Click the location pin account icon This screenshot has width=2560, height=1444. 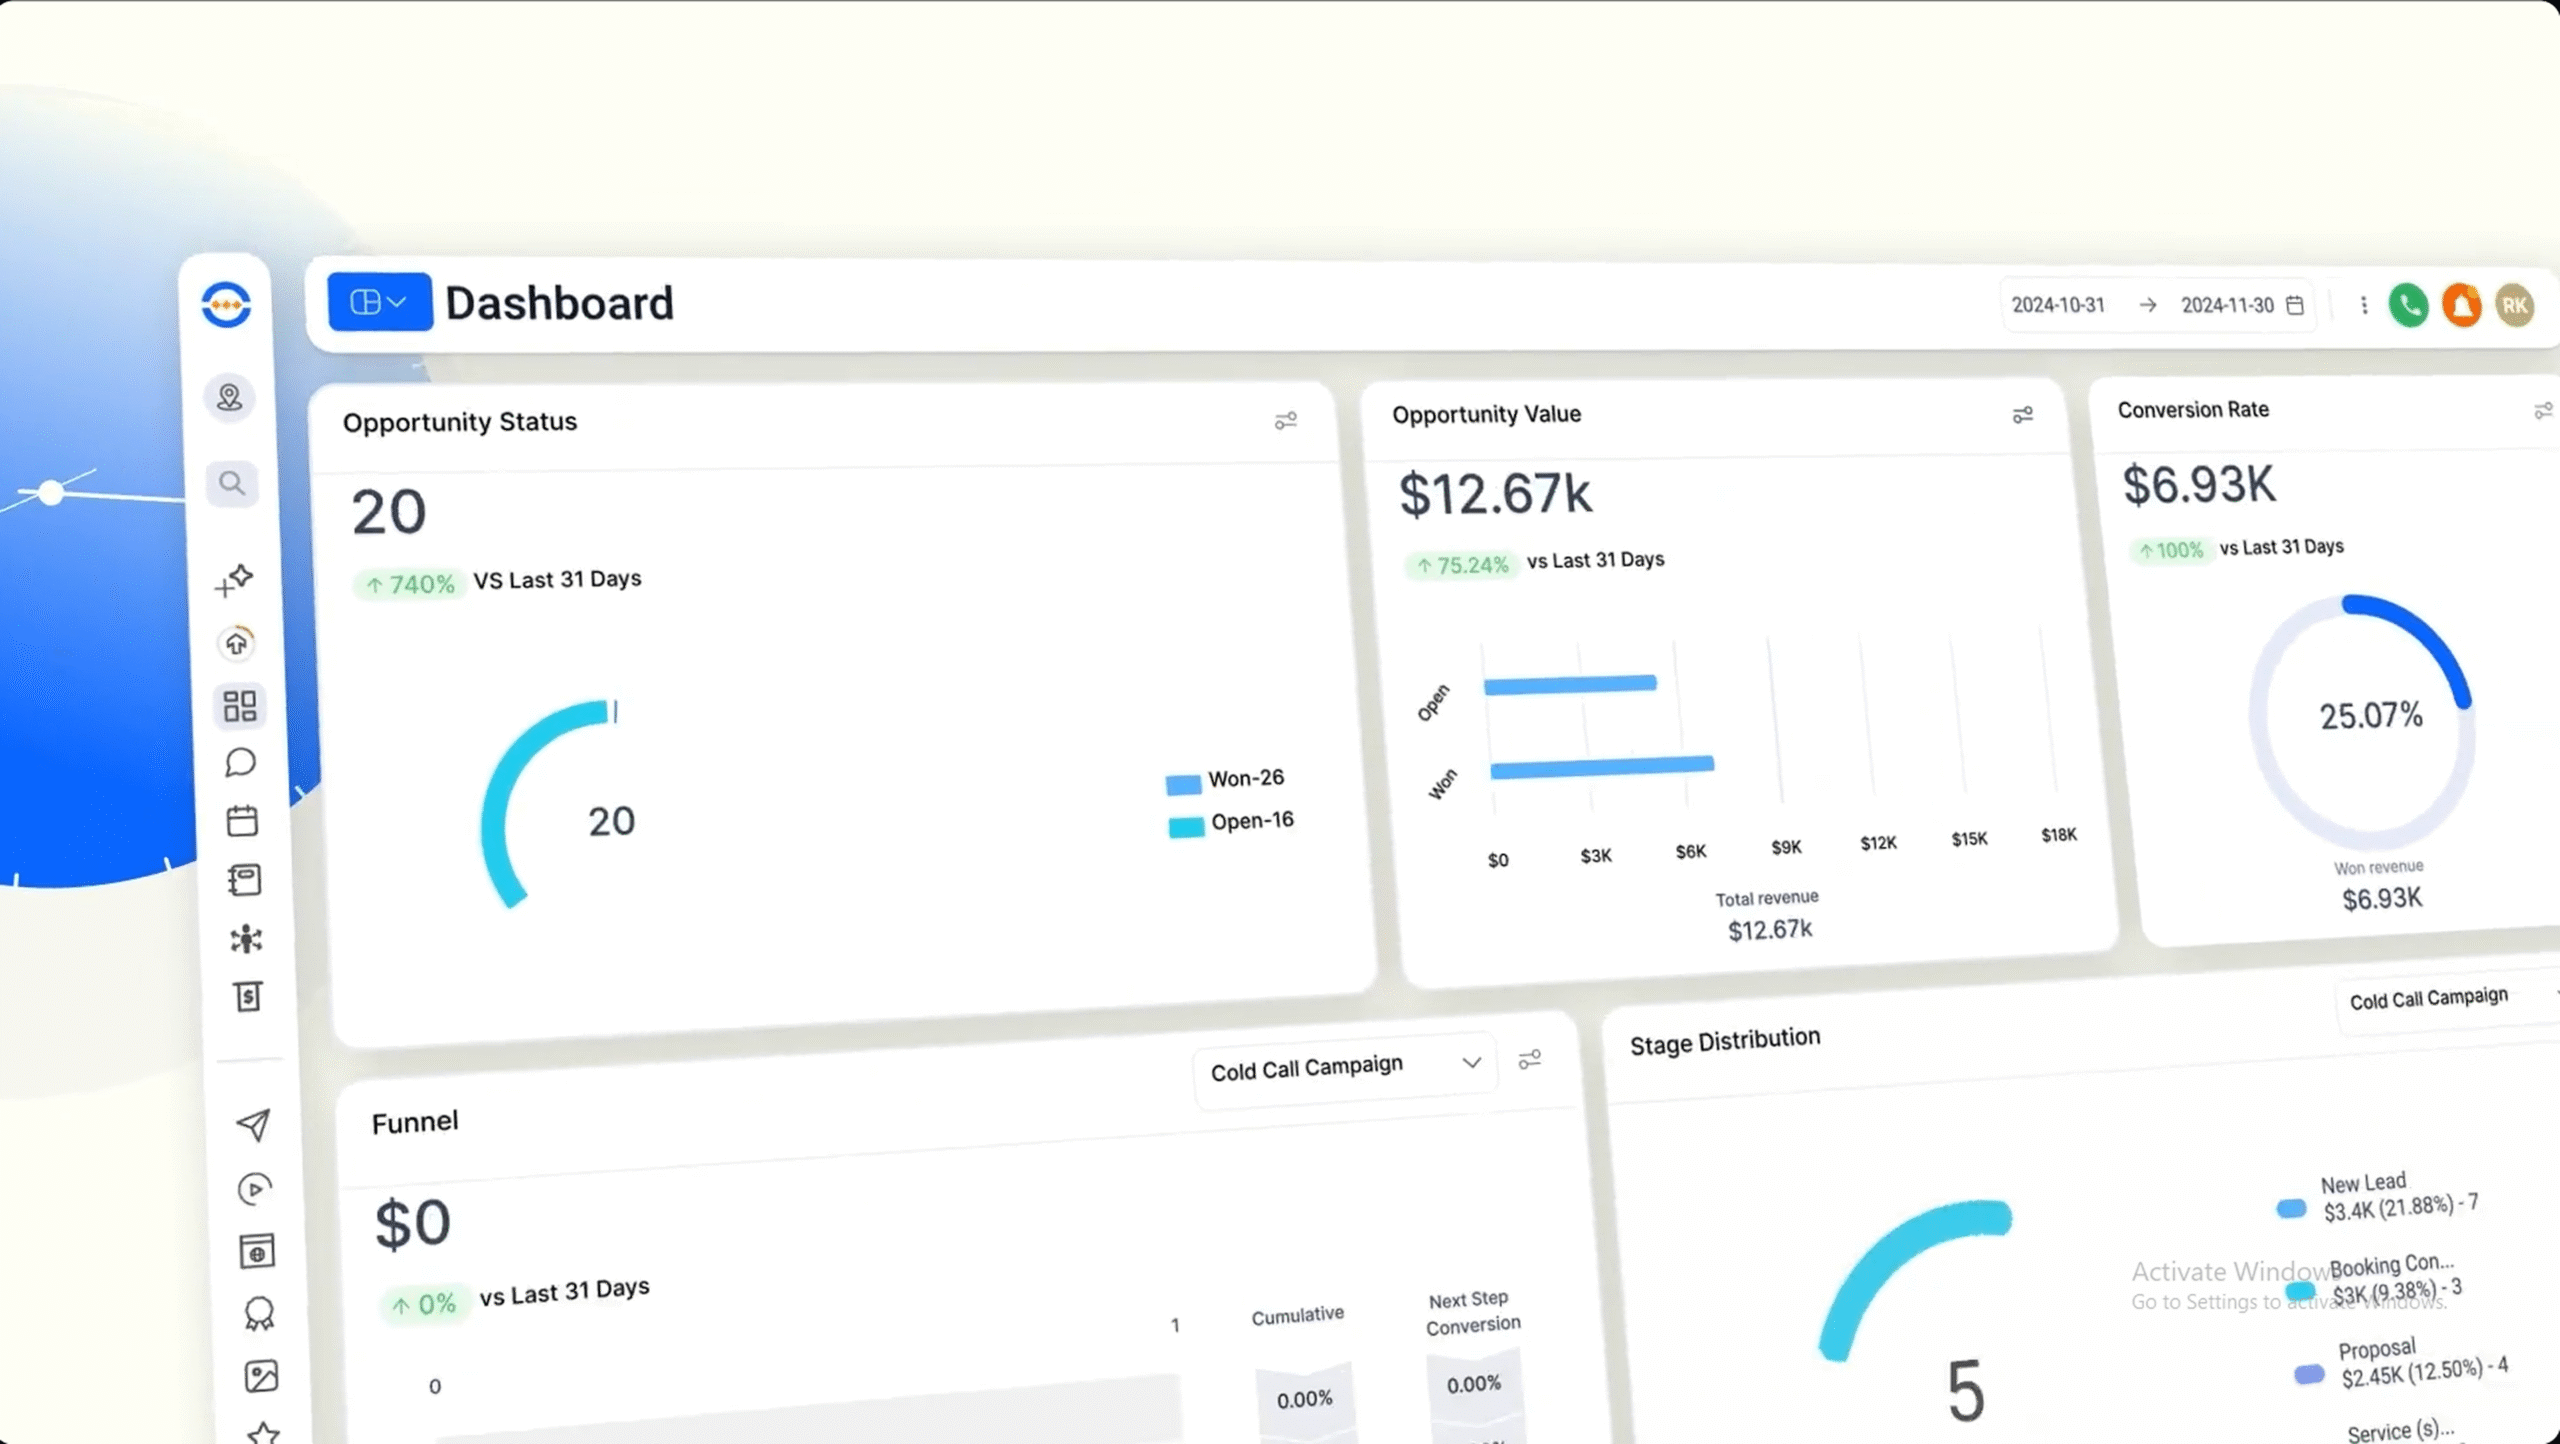tap(230, 398)
